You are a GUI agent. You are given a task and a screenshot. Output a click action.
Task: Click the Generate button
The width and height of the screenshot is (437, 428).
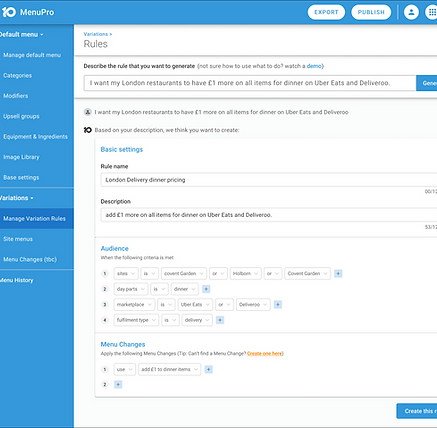(x=427, y=83)
